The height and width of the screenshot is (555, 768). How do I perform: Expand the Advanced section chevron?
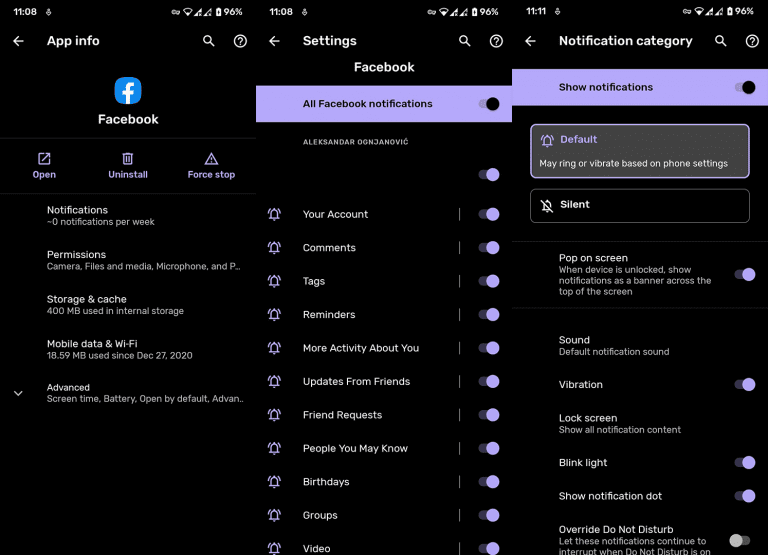click(x=18, y=393)
